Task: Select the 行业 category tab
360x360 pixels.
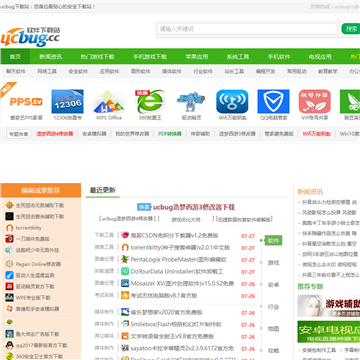Action: [x=273, y=307]
